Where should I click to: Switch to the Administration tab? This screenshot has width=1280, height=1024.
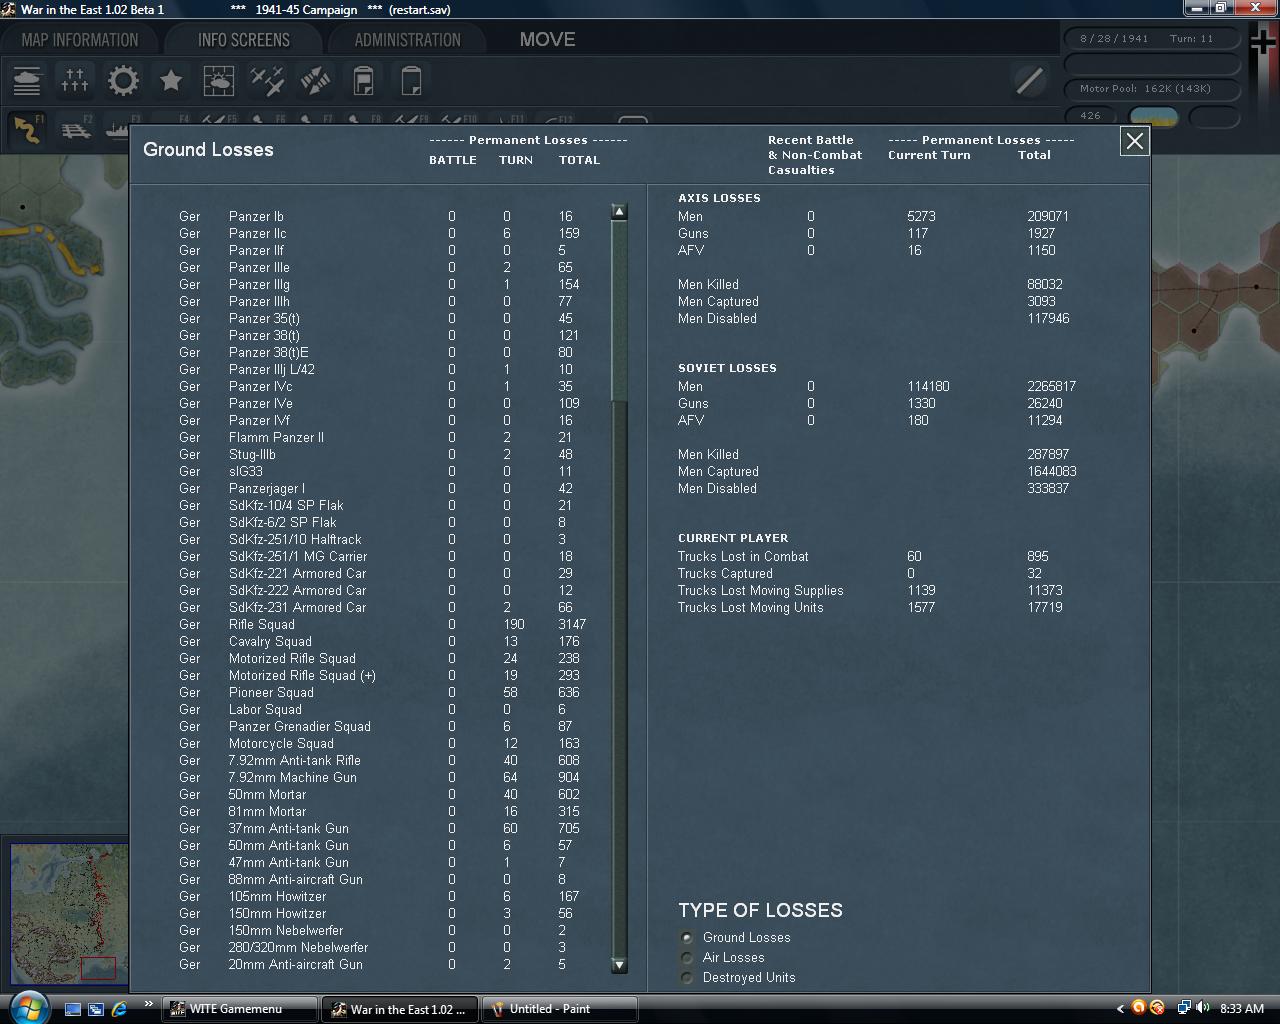[407, 40]
